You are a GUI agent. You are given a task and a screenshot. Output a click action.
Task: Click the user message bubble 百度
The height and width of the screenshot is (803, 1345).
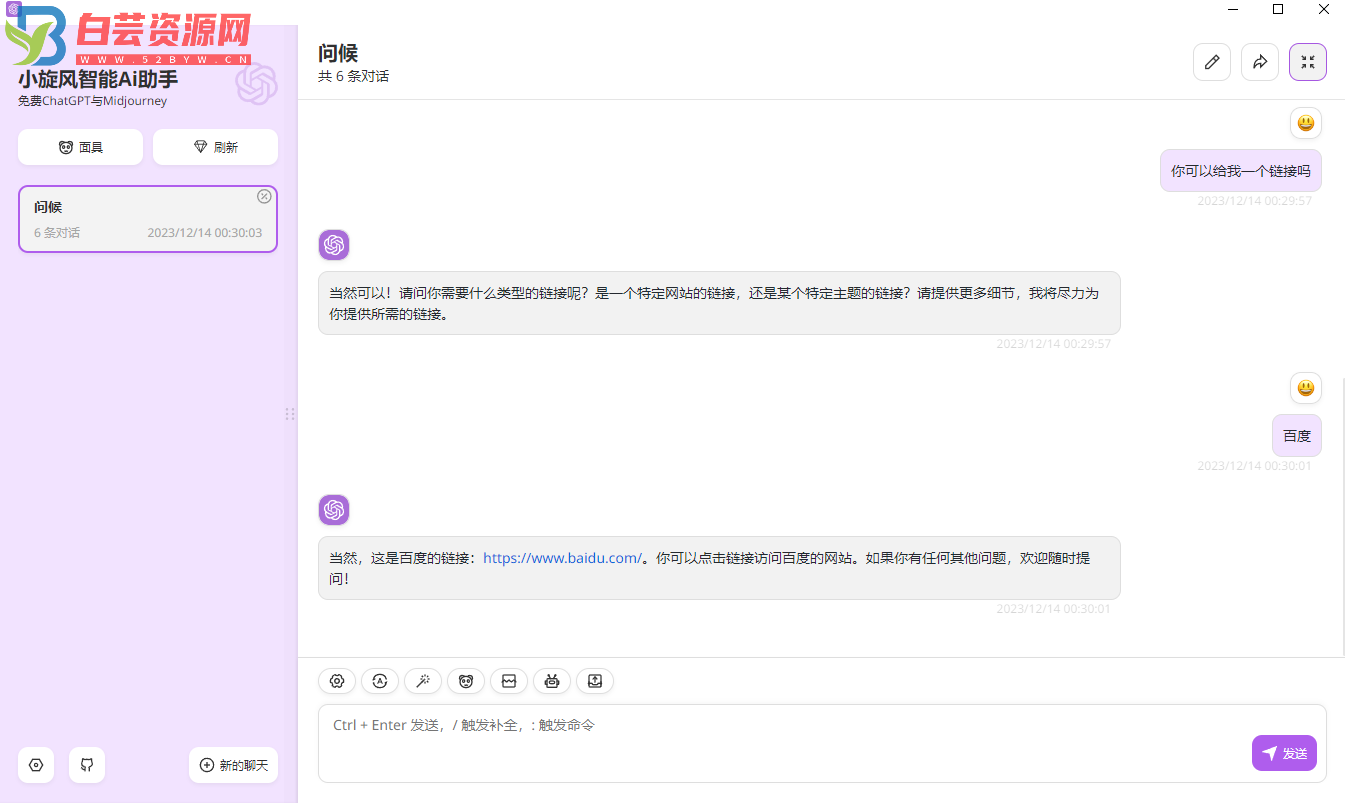pos(1297,436)
